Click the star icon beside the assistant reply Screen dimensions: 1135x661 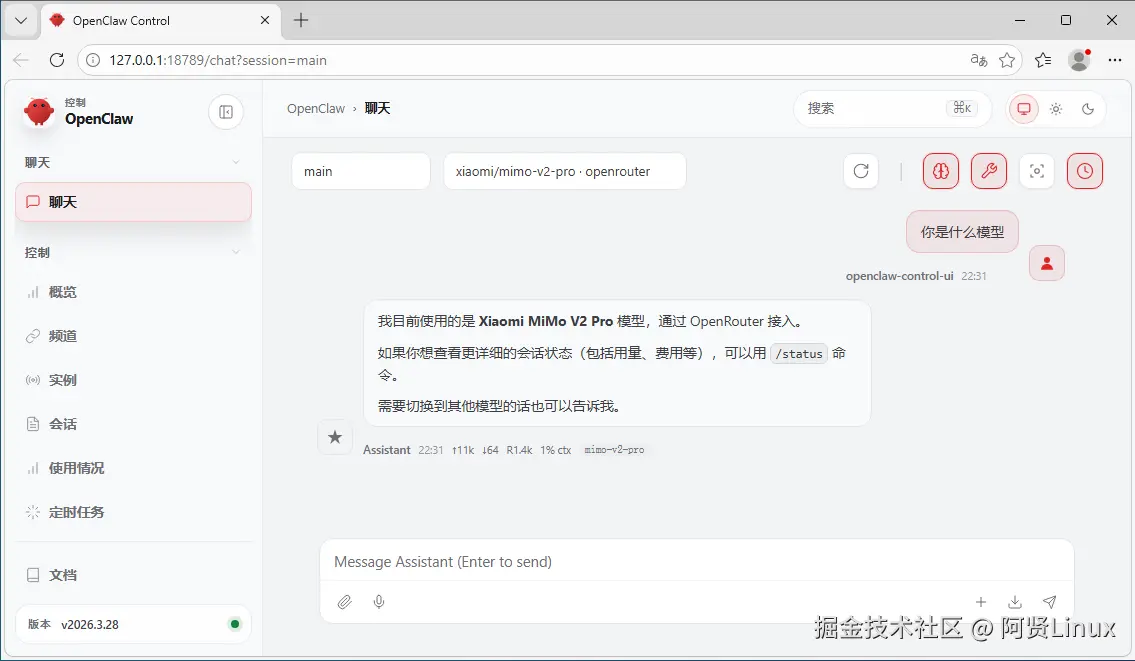click(x=334, y=437)
